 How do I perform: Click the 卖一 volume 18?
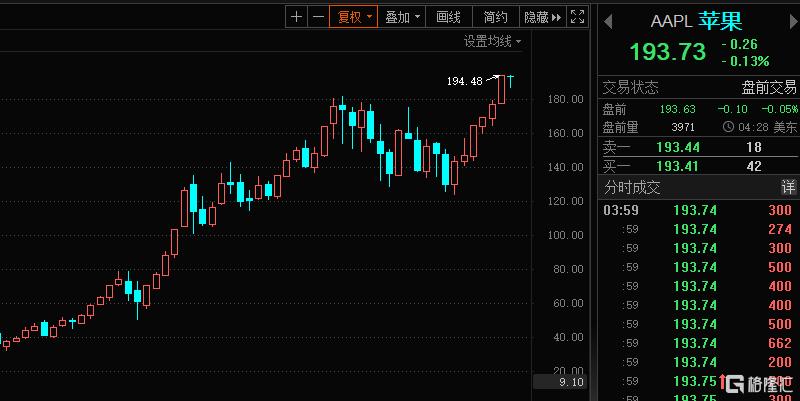[754, 147]
